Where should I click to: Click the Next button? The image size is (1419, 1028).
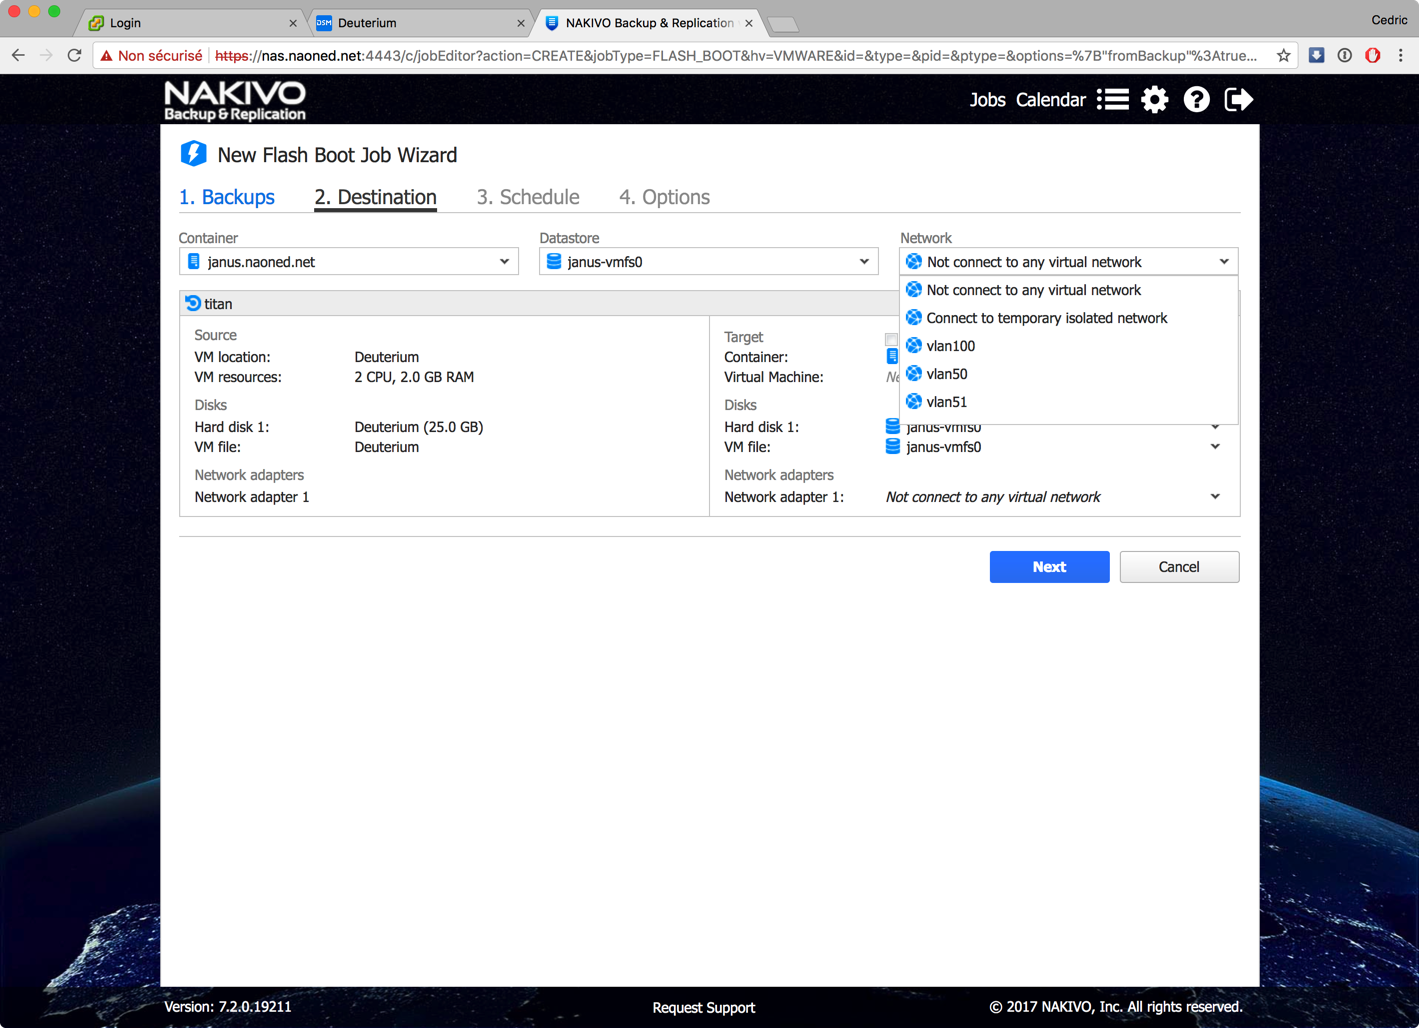(x=1049, y=567)
